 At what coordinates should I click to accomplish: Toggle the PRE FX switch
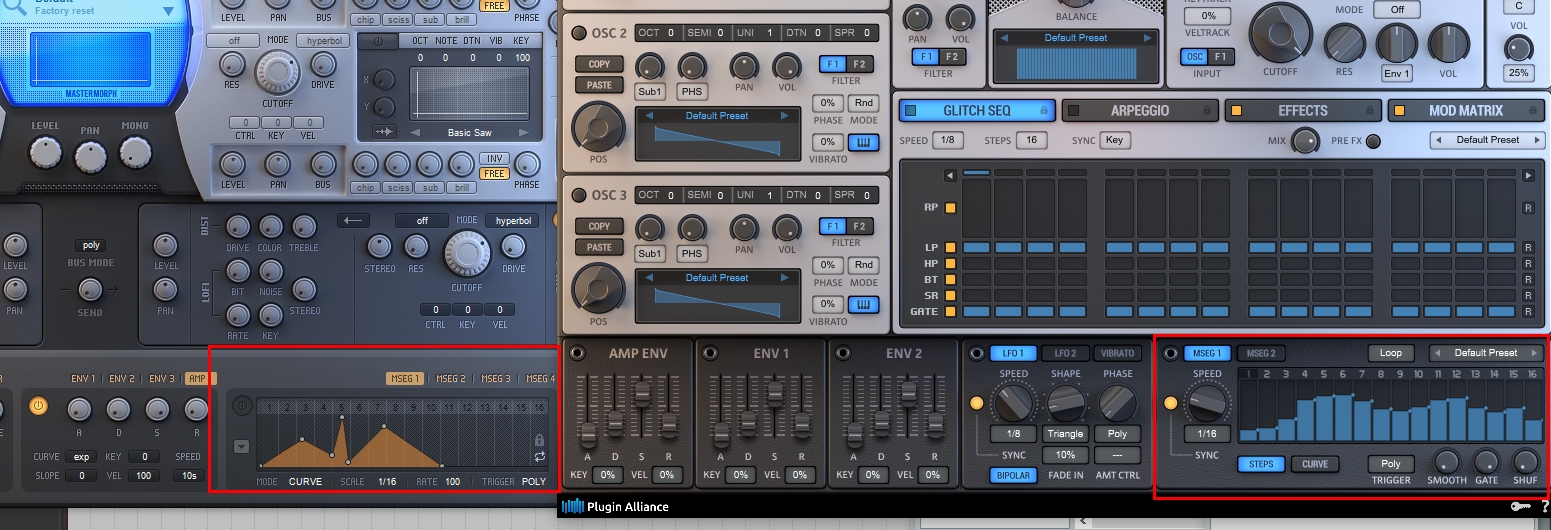pyautogui.click(x=1372, y=141)
